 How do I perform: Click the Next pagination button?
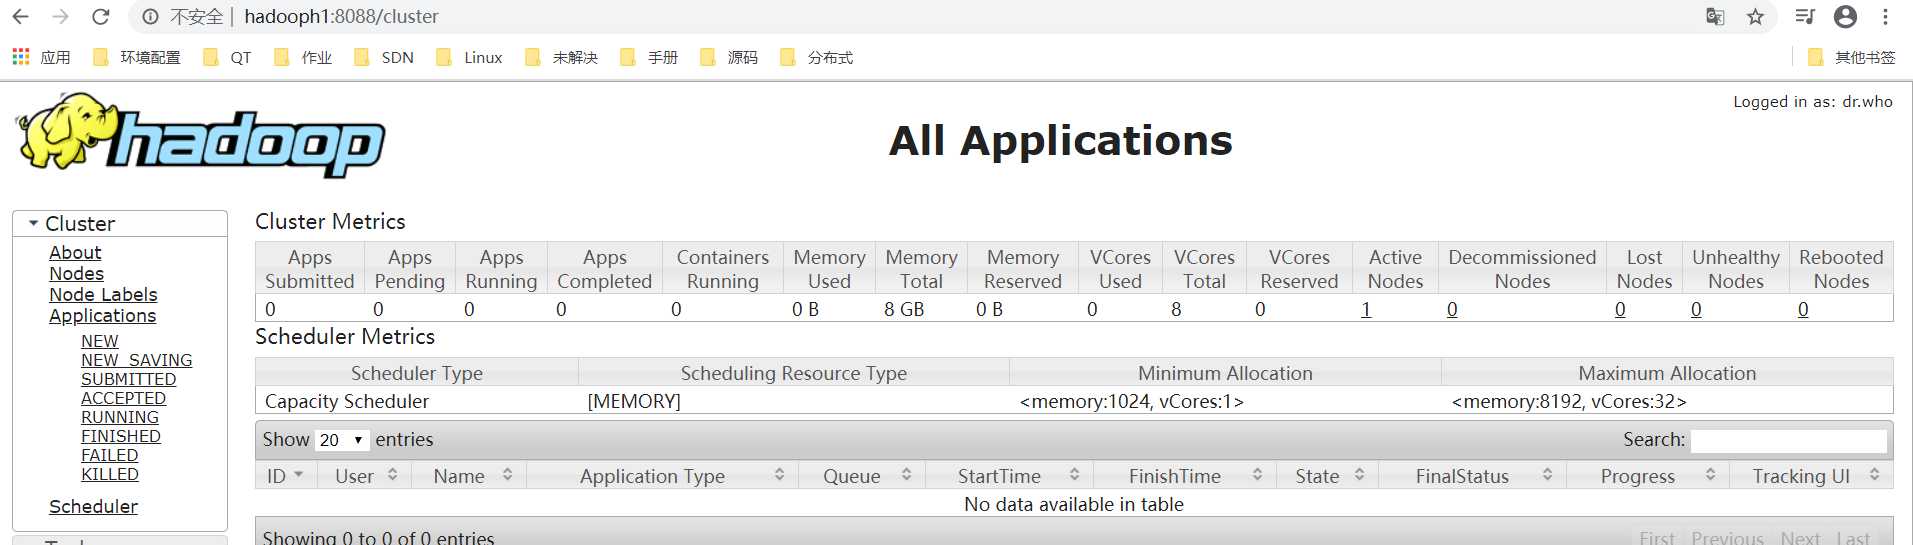pos(1800,538)
